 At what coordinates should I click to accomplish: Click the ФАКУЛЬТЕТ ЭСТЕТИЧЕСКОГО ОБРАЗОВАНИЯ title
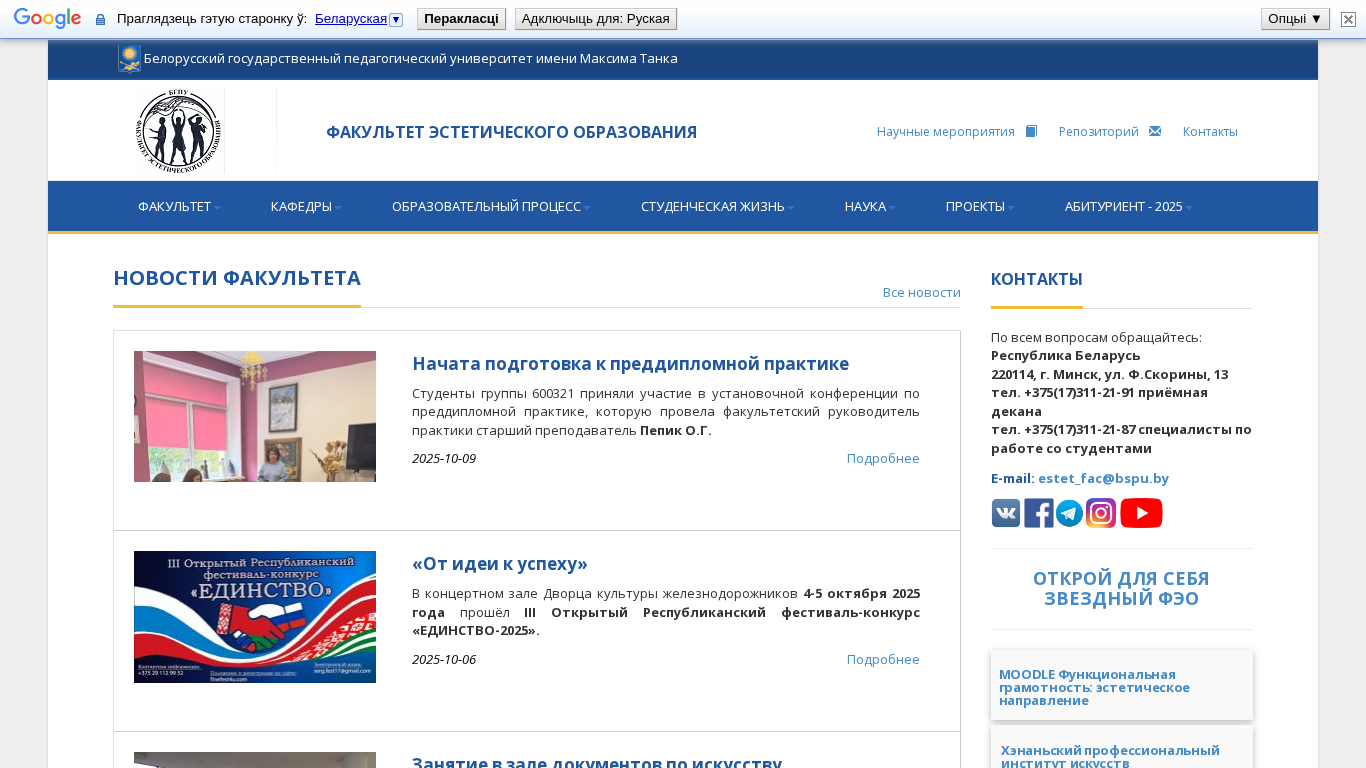click(x=511, y=132)
